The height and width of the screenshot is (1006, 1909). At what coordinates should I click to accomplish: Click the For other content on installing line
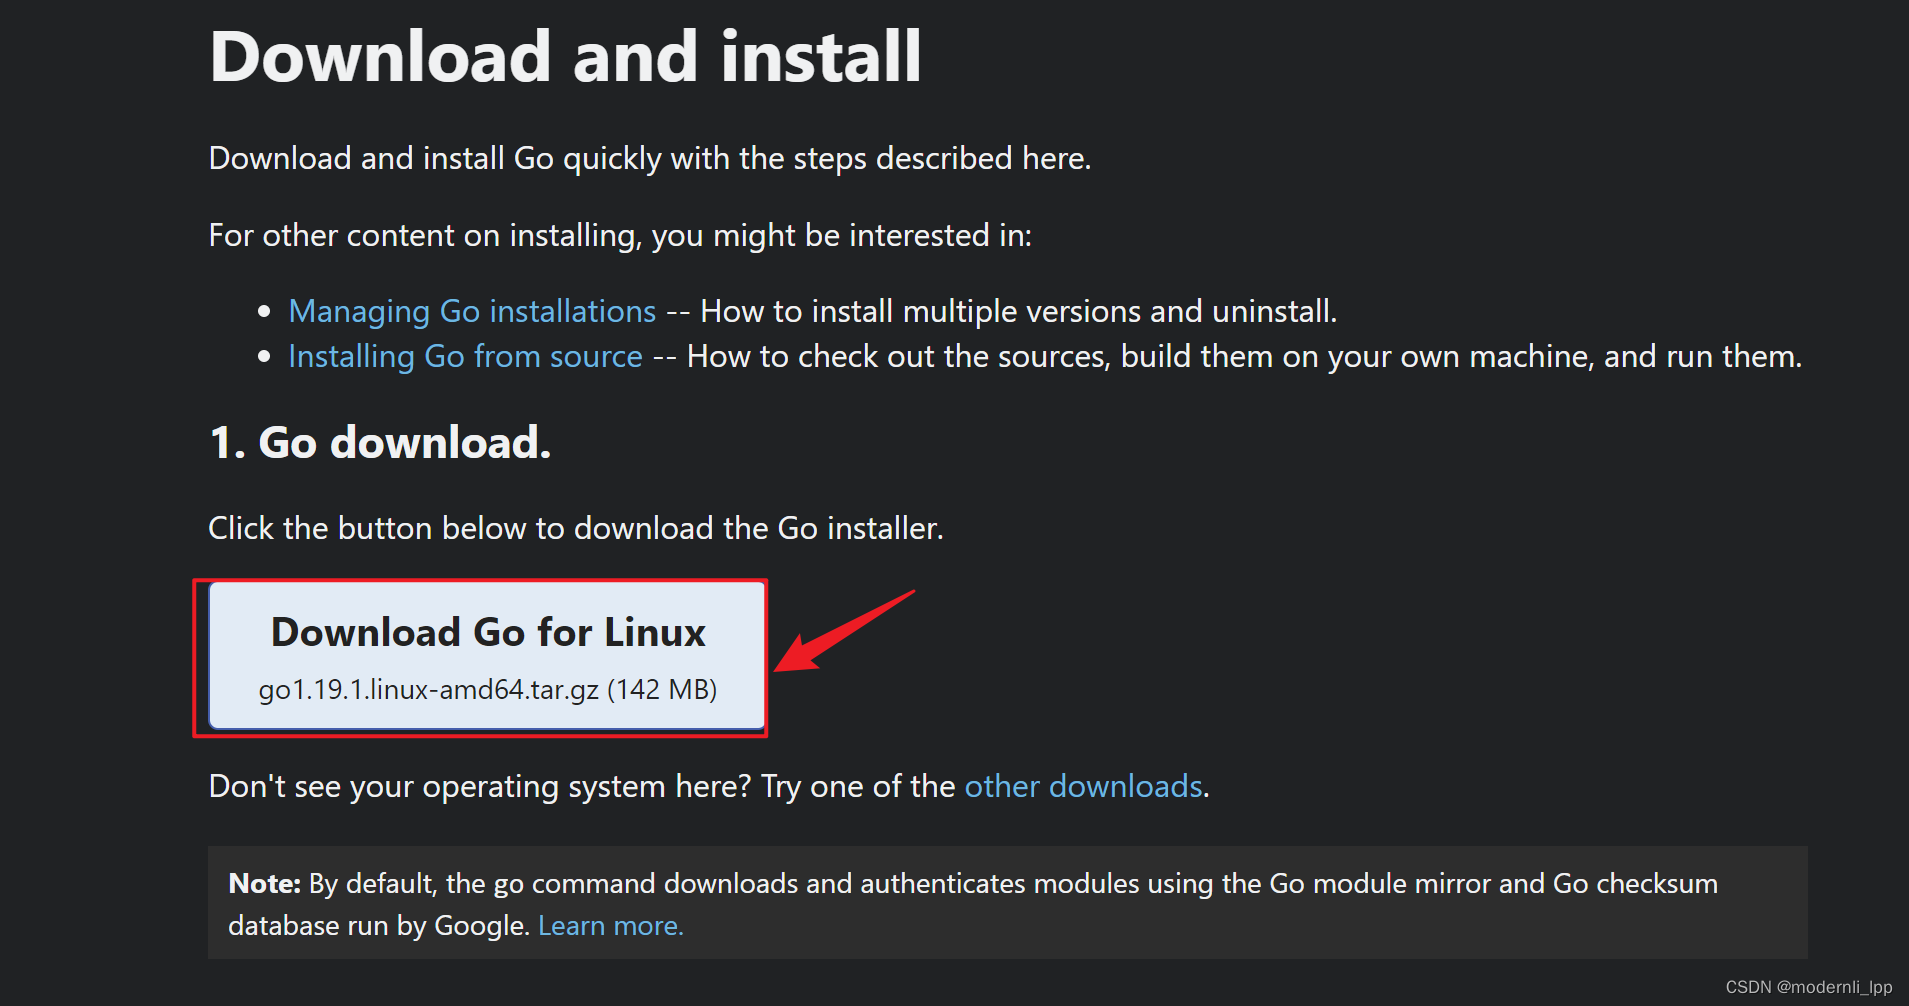pyautogui.click(x=620, y=236)
